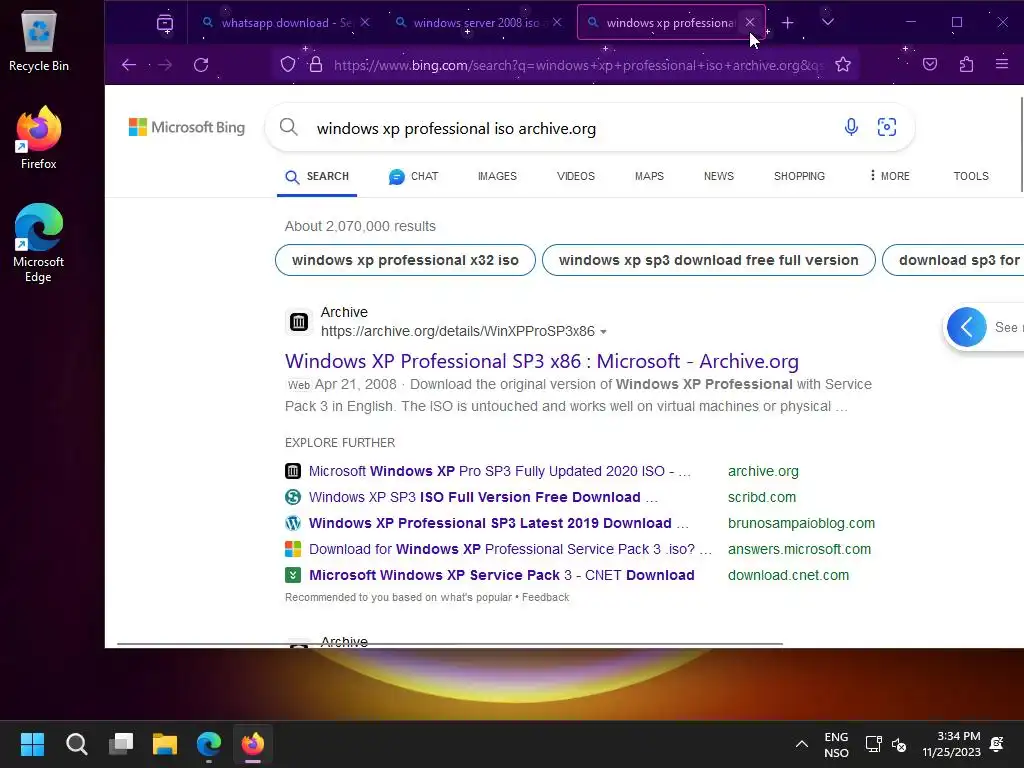Viewport: 1024px width, 768px height.
Task: Close the windows xp professional tab
Action: [750, 23]
